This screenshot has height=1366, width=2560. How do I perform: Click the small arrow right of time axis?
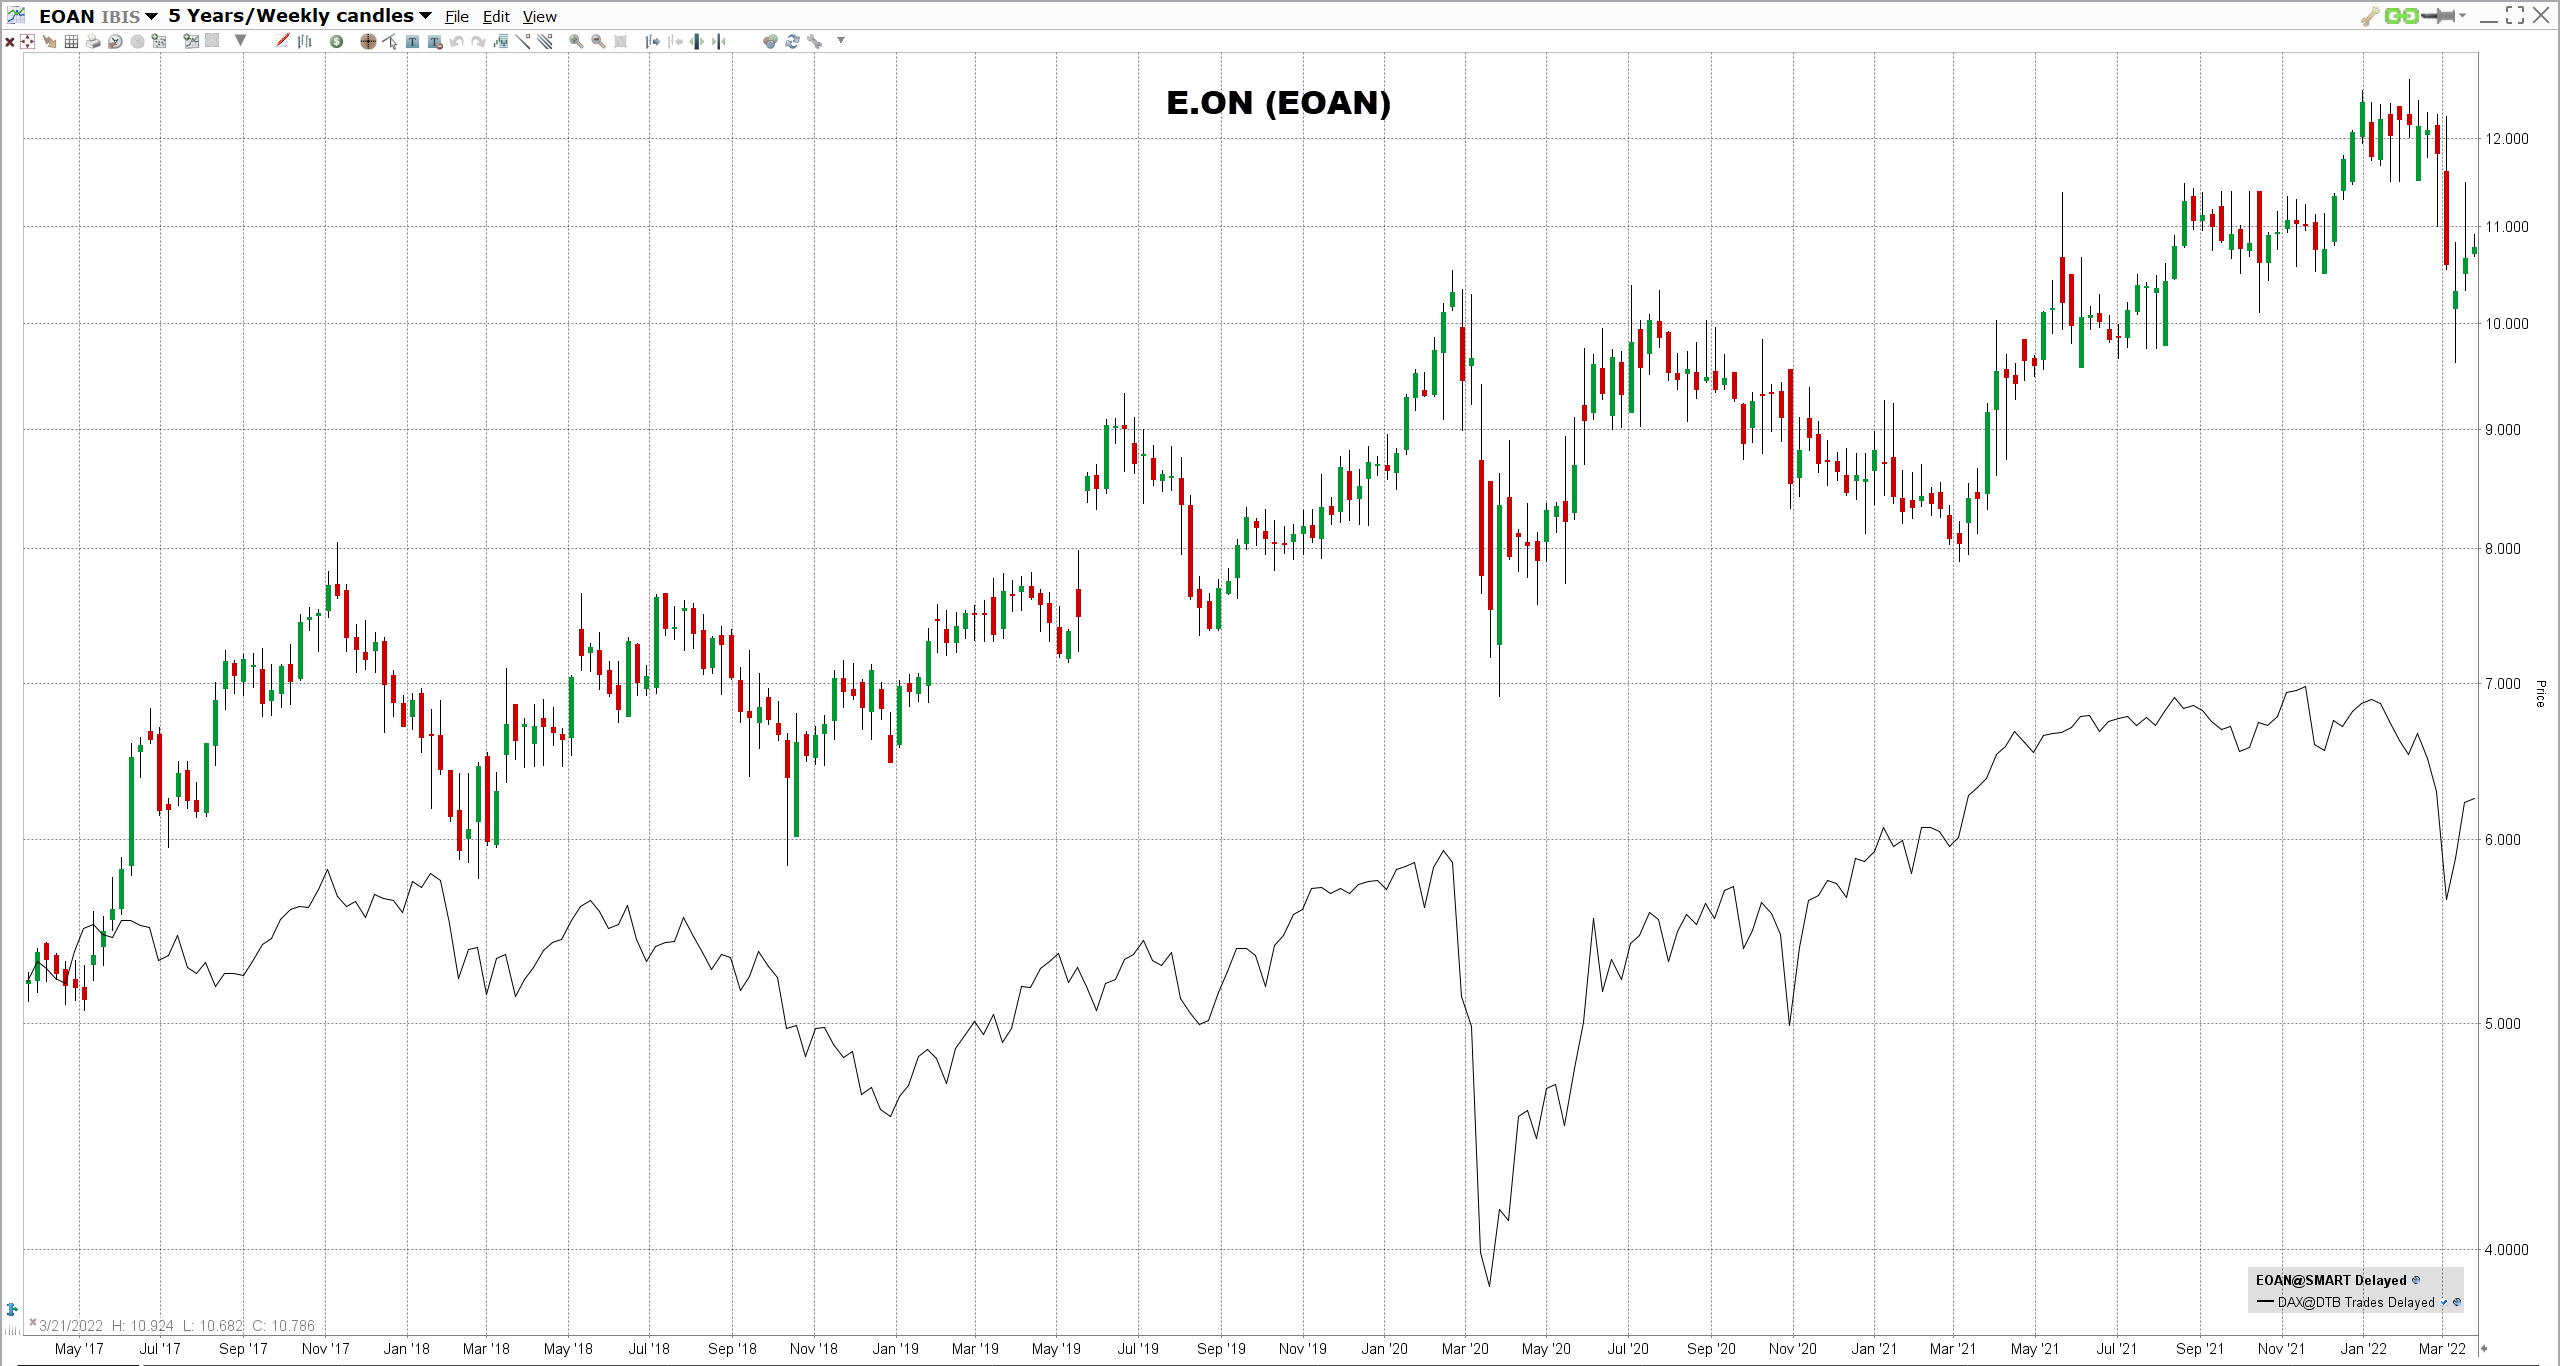pos(2483,1348)
